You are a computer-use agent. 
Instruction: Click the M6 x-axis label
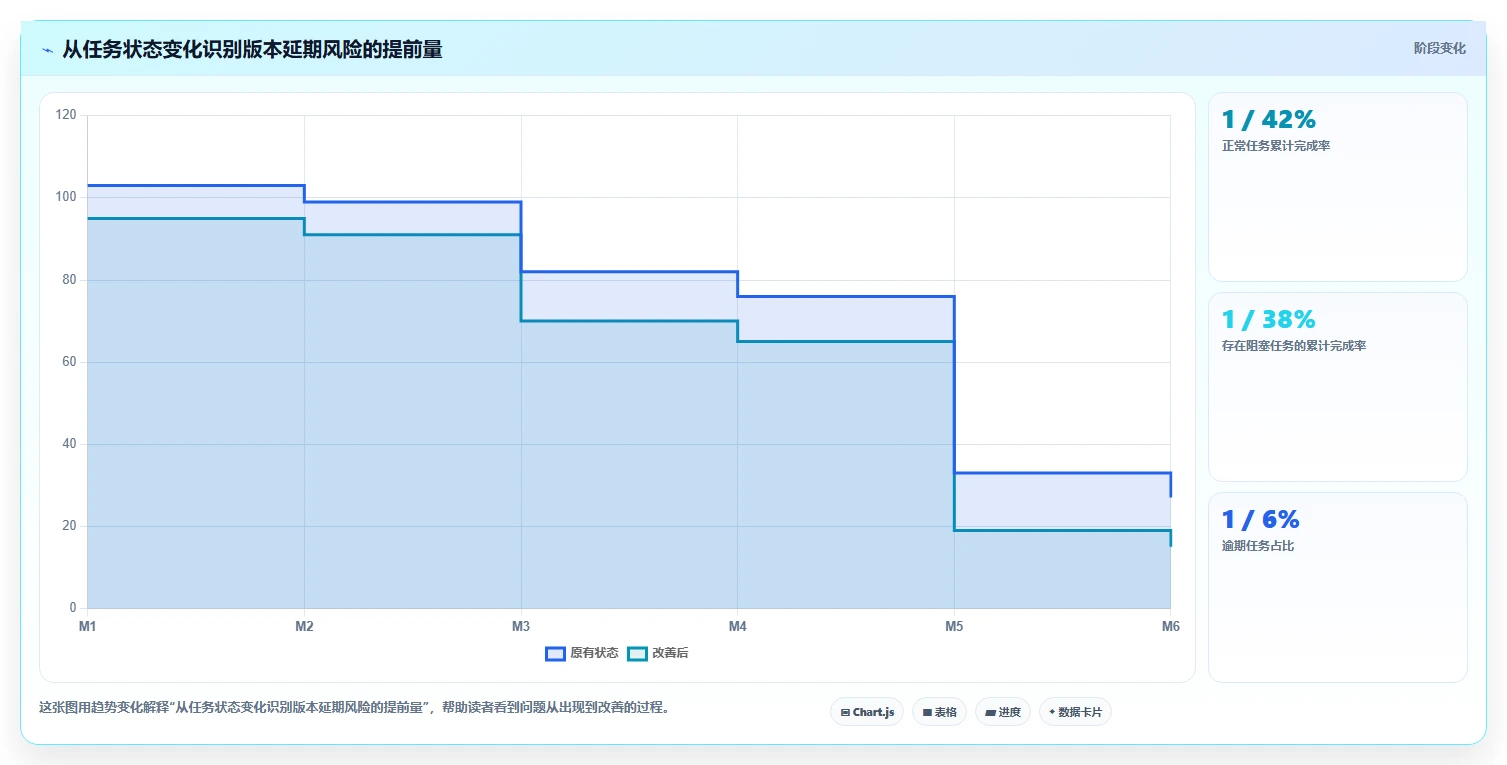[1170, 627]
